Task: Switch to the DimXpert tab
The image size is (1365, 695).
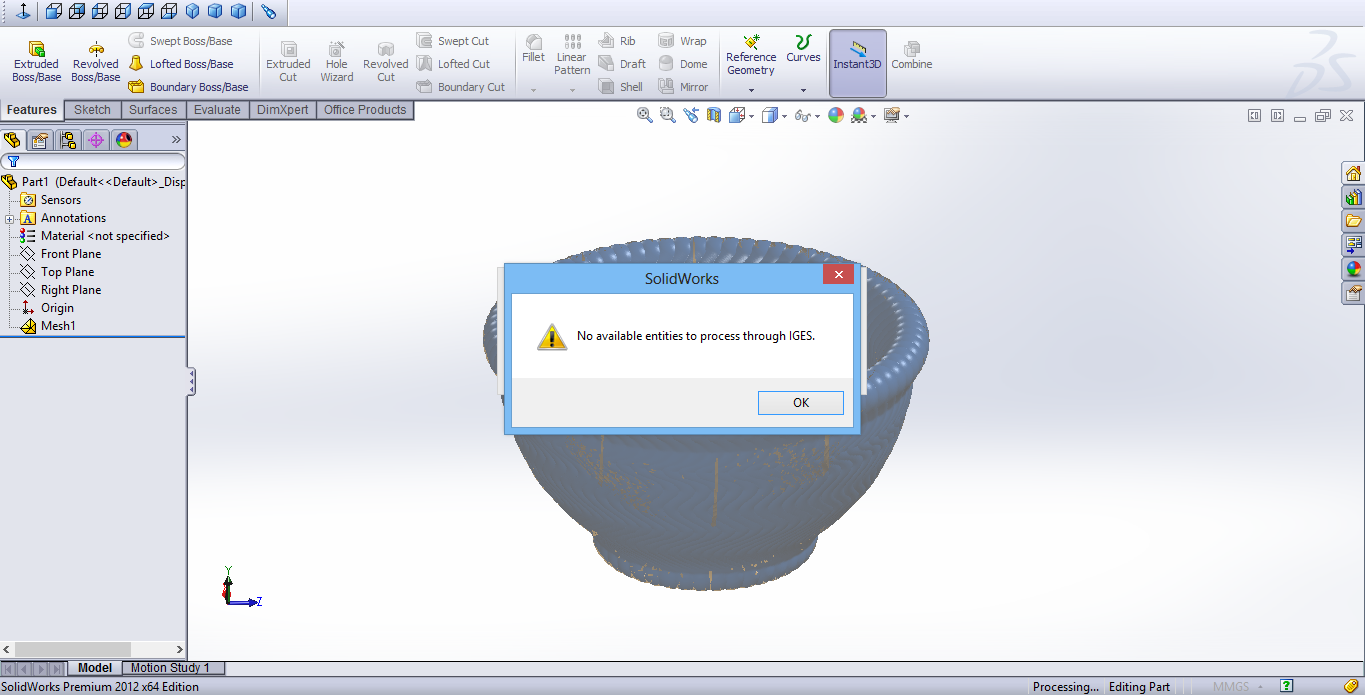Action: click(x=283, y=110)
